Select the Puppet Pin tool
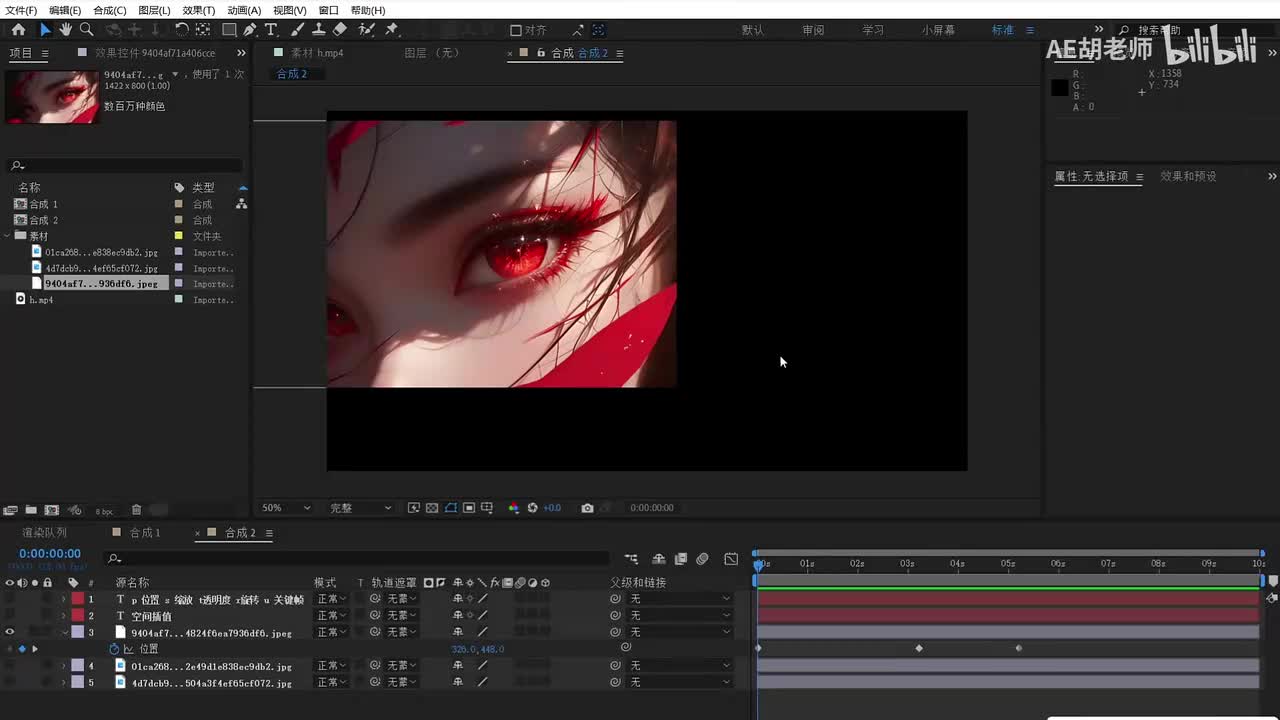Screen dimensions: 1280x720 392,30
